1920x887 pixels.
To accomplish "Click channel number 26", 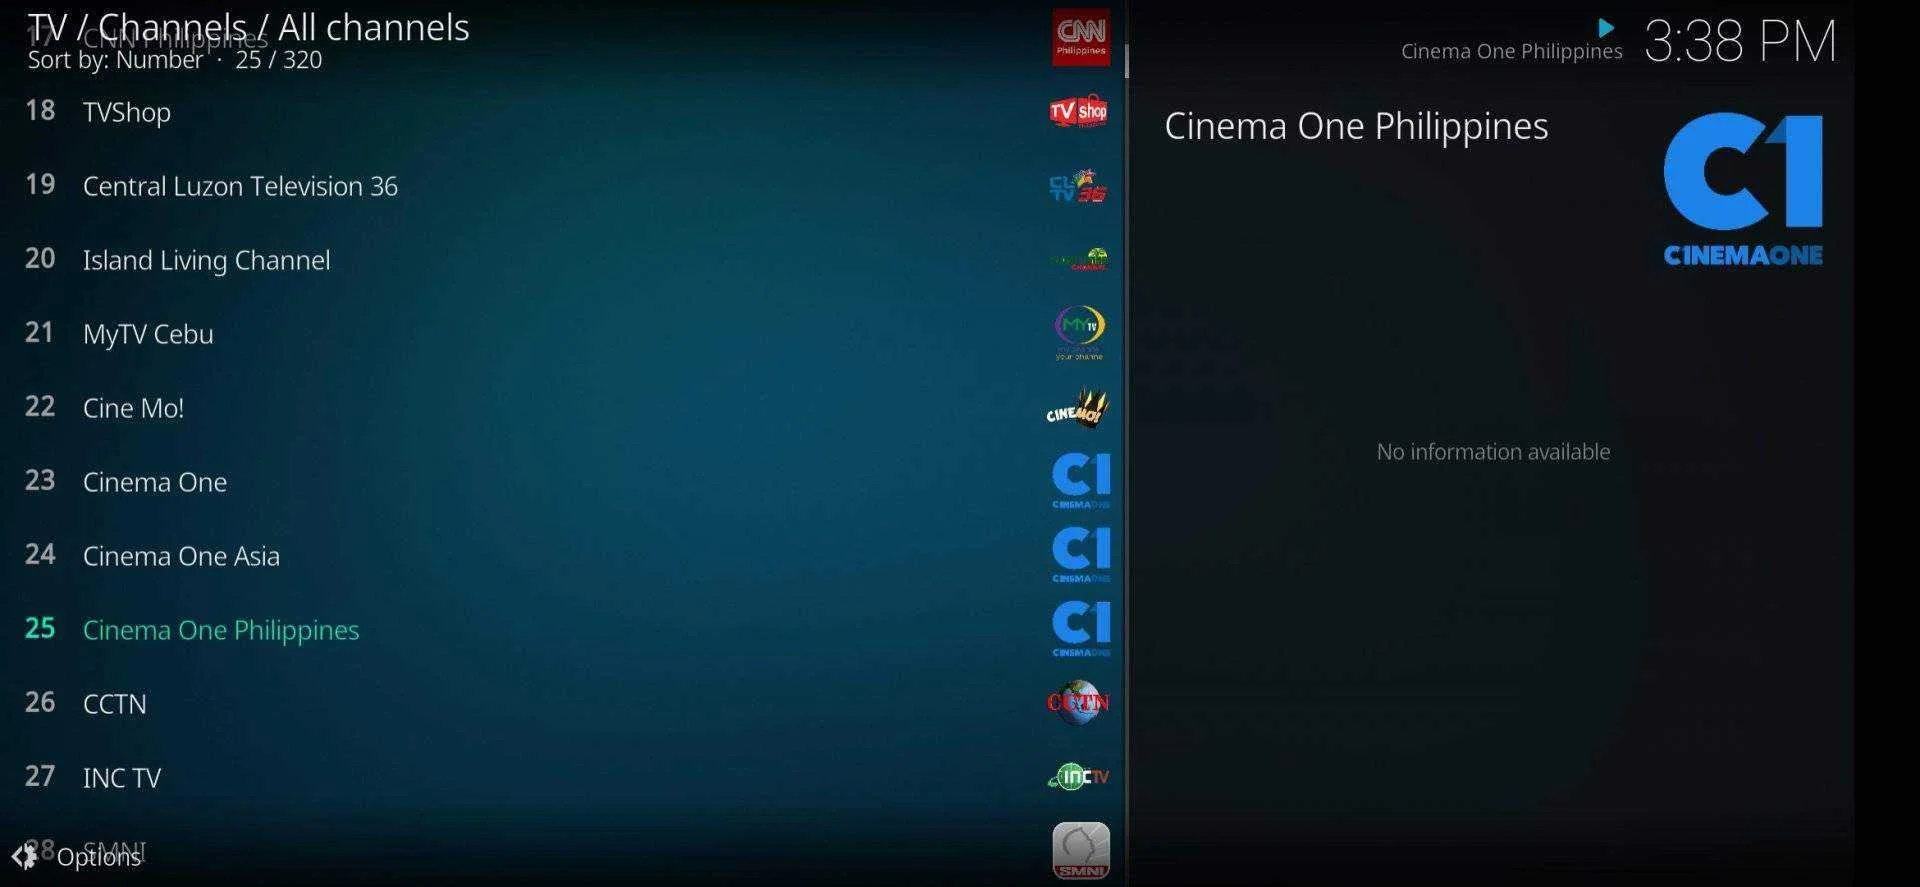I will (39, 702).
